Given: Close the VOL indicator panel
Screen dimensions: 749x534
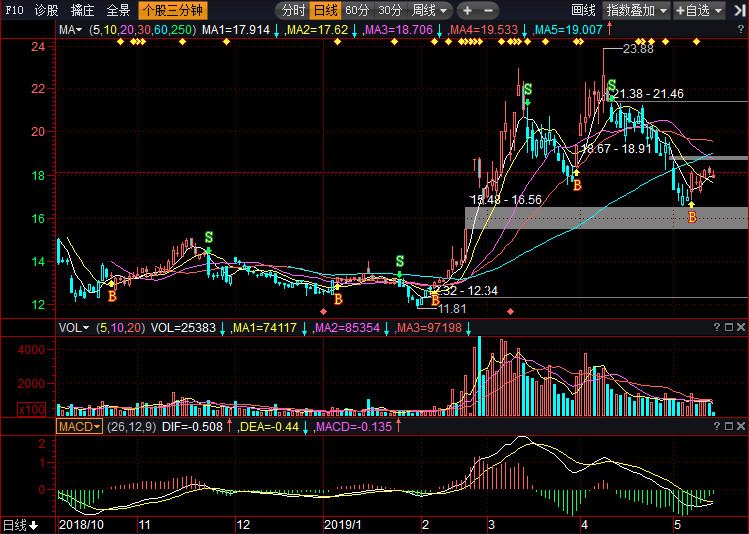Looking at the screenshot, I should coord(740,327).
